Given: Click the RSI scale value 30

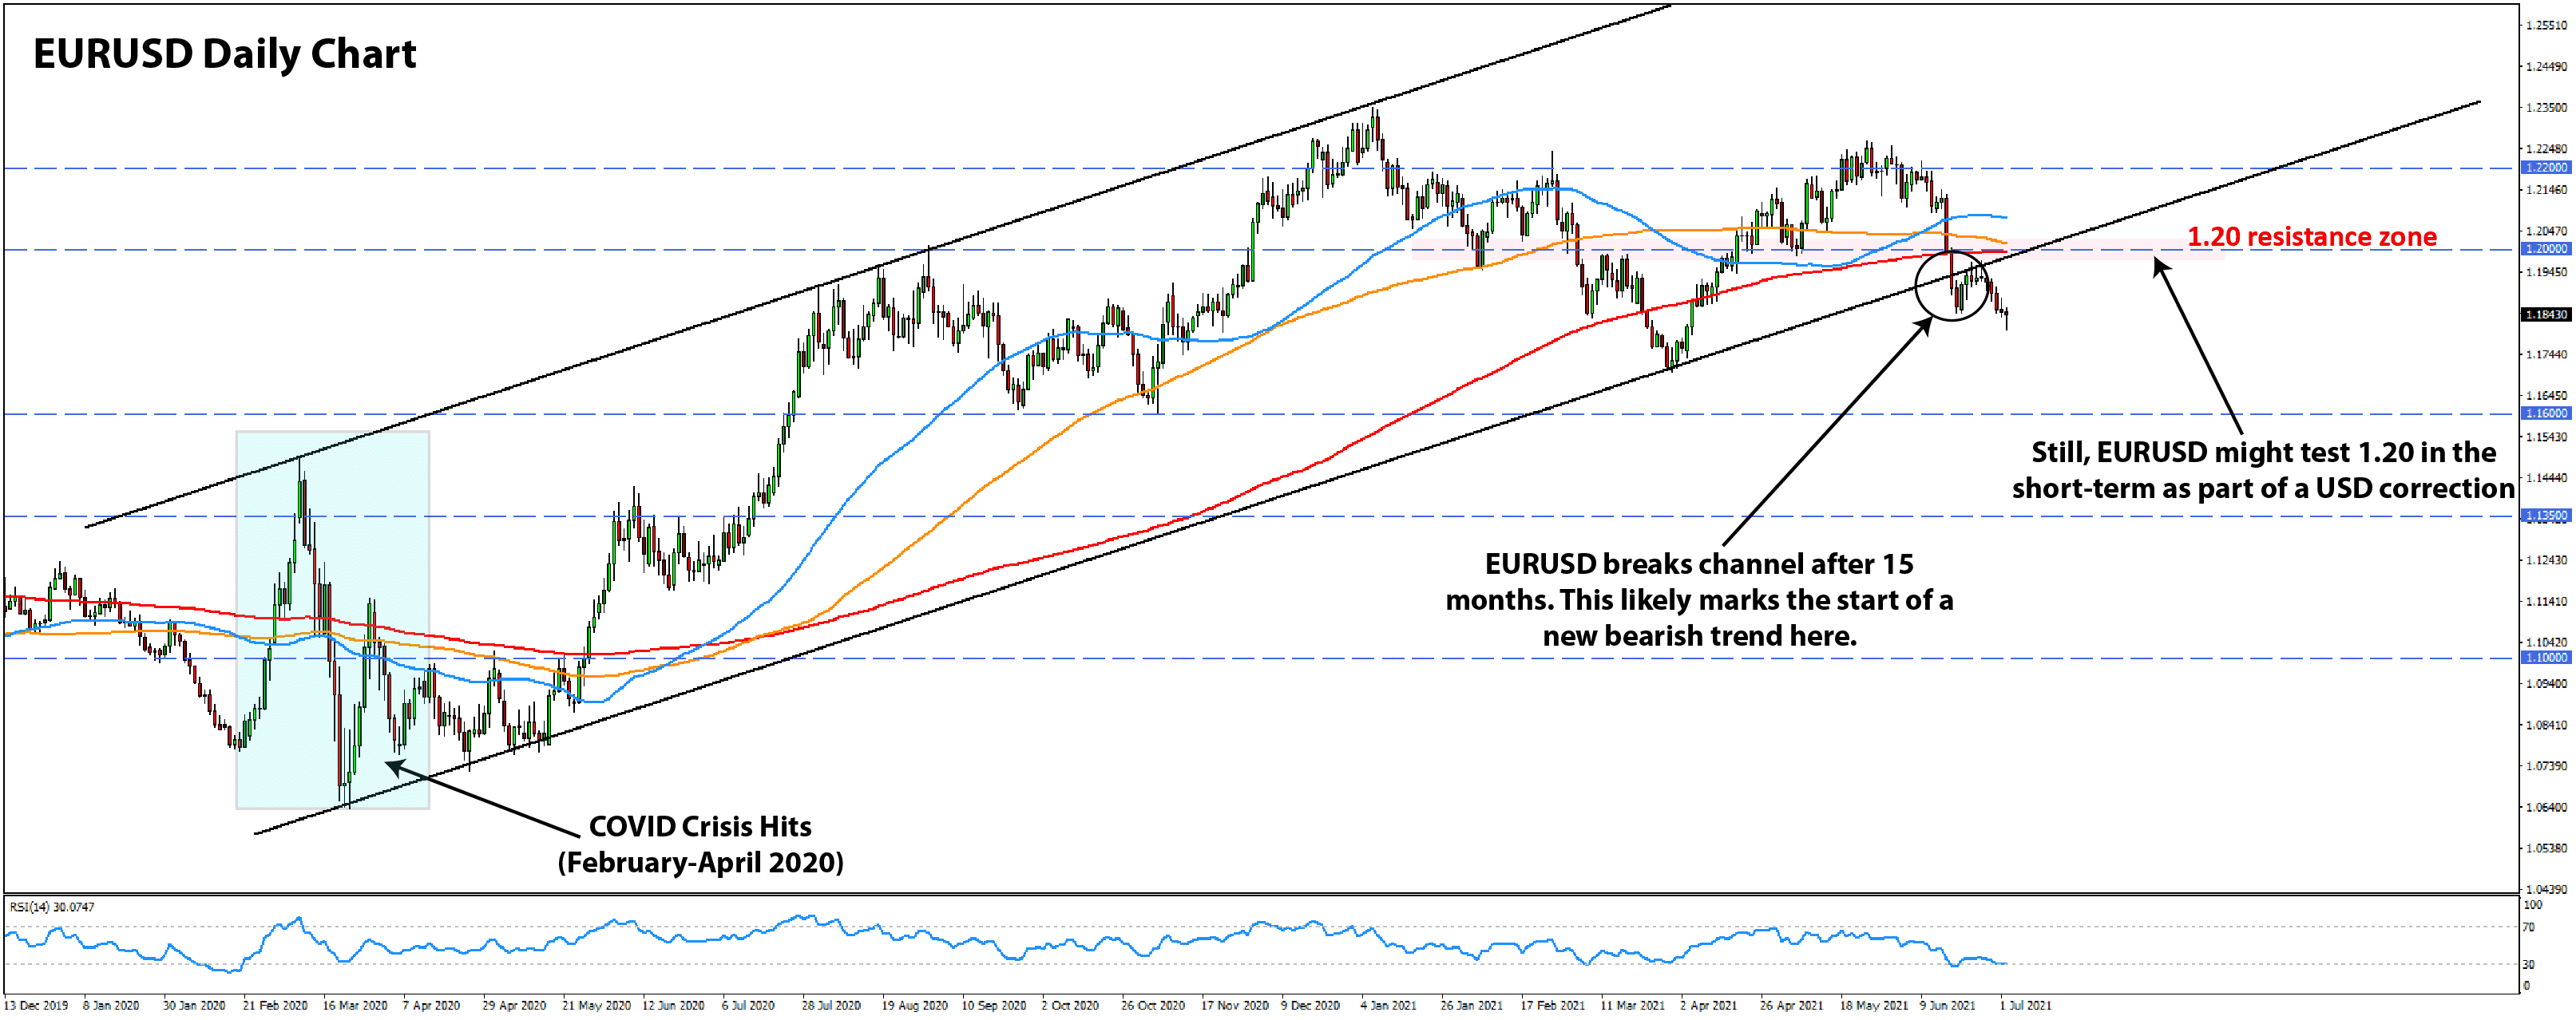Looking at the screenshot, I should coord(2529,964).
